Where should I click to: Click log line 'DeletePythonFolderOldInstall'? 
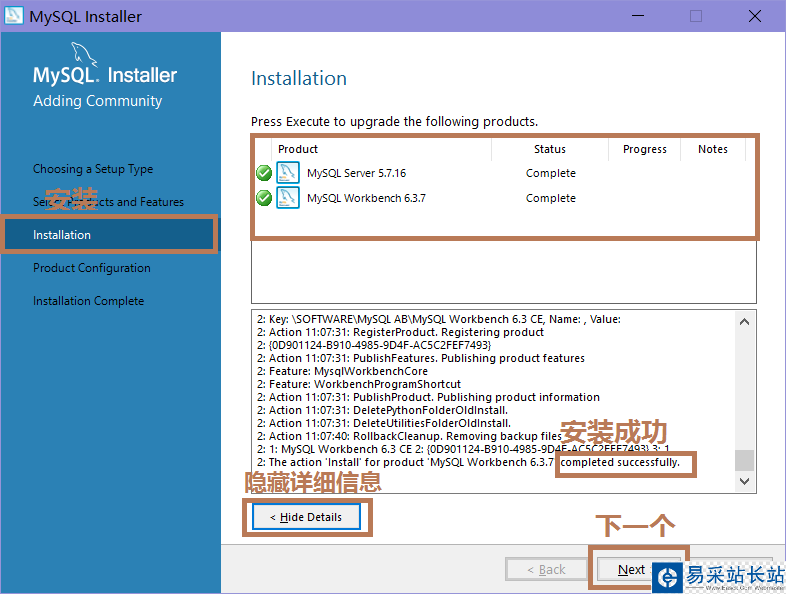pyautogui.click(x=382, y=410)
